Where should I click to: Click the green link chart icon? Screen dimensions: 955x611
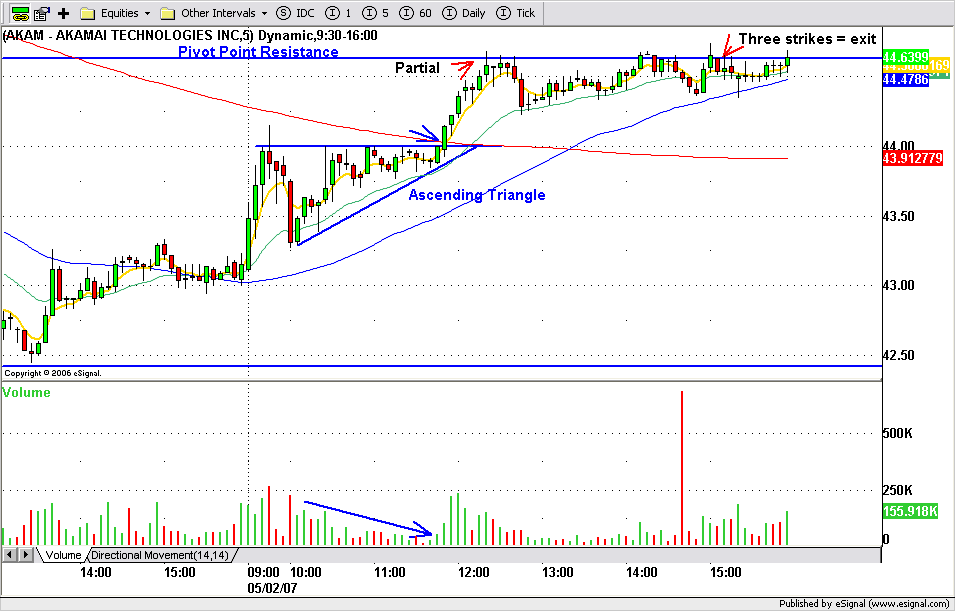tap(20, 12)
